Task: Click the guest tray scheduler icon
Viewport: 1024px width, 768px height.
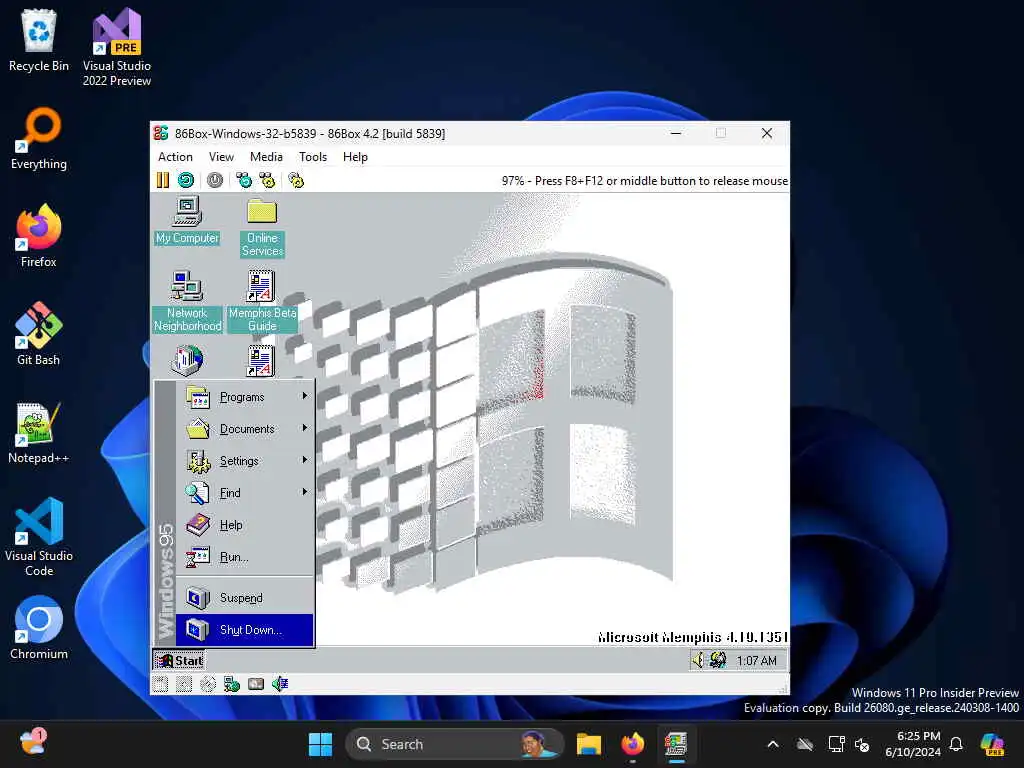Action: [718, 660]
